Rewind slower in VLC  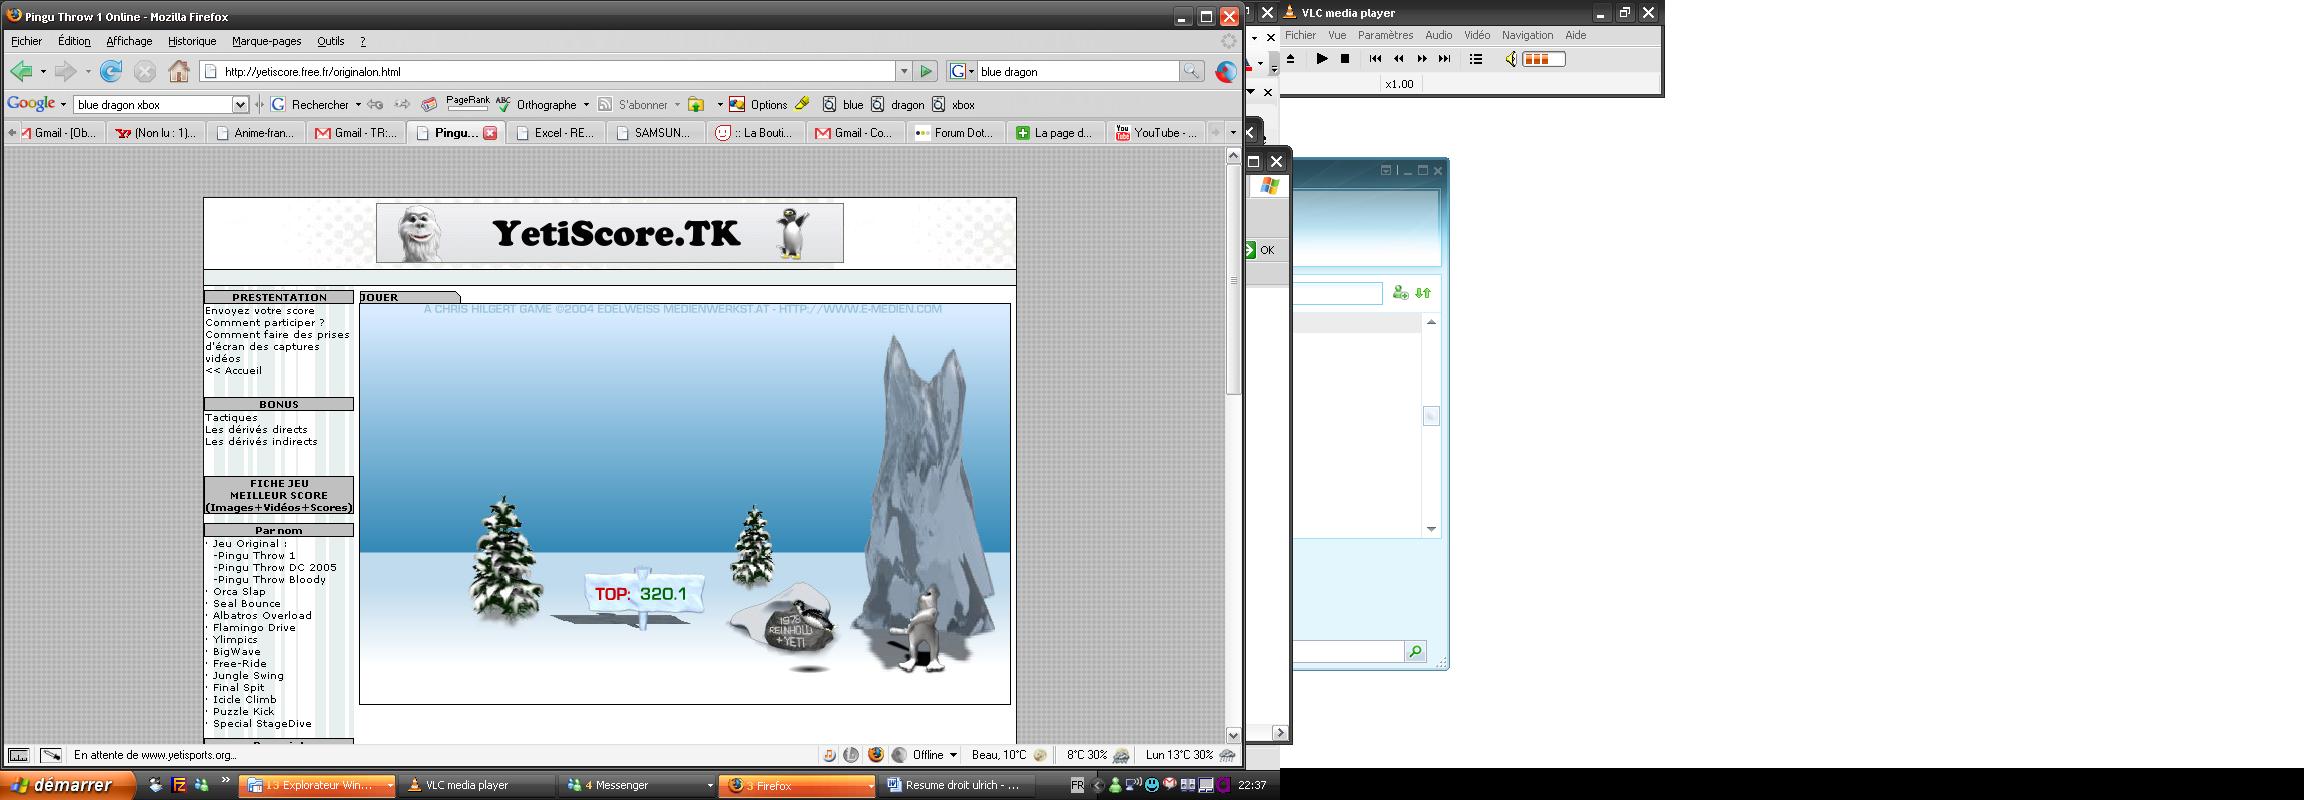tap(1399, 59)
